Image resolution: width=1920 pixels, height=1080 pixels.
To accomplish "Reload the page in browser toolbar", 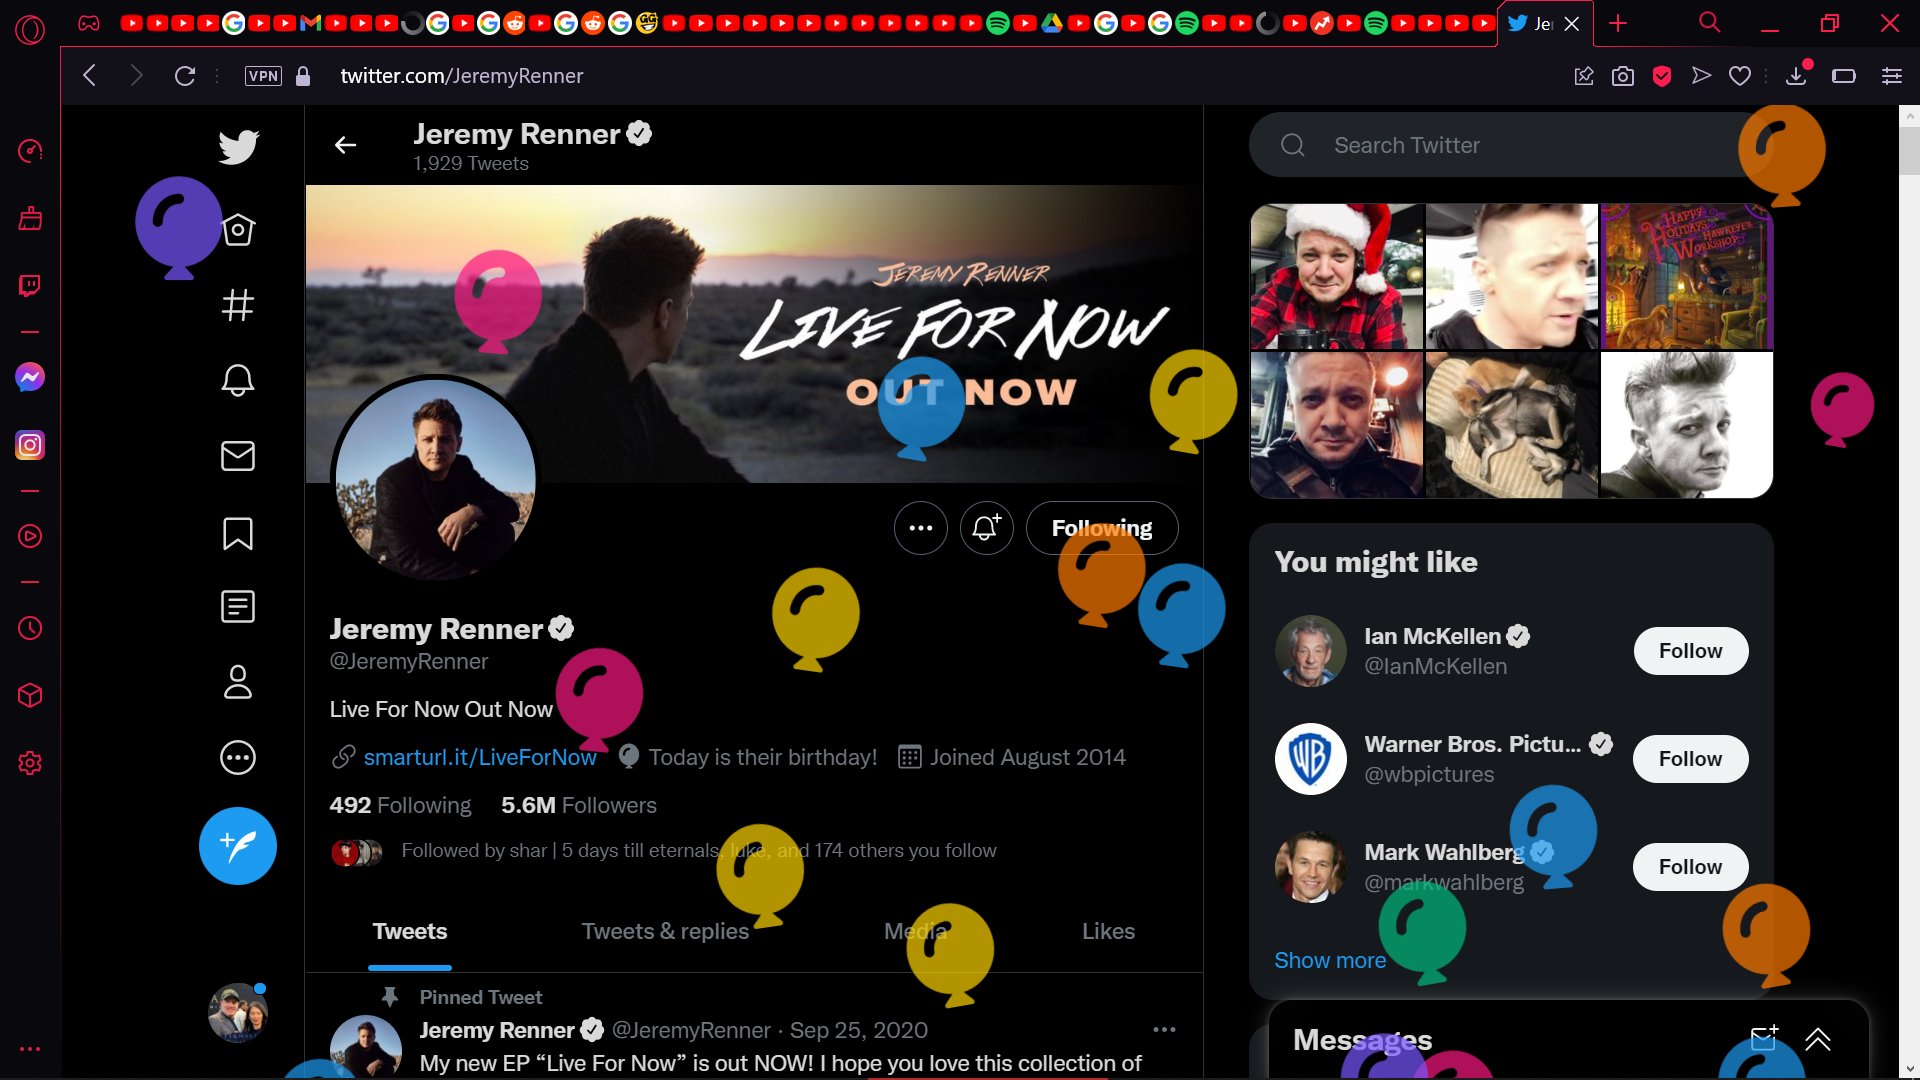I will point(185,76).
